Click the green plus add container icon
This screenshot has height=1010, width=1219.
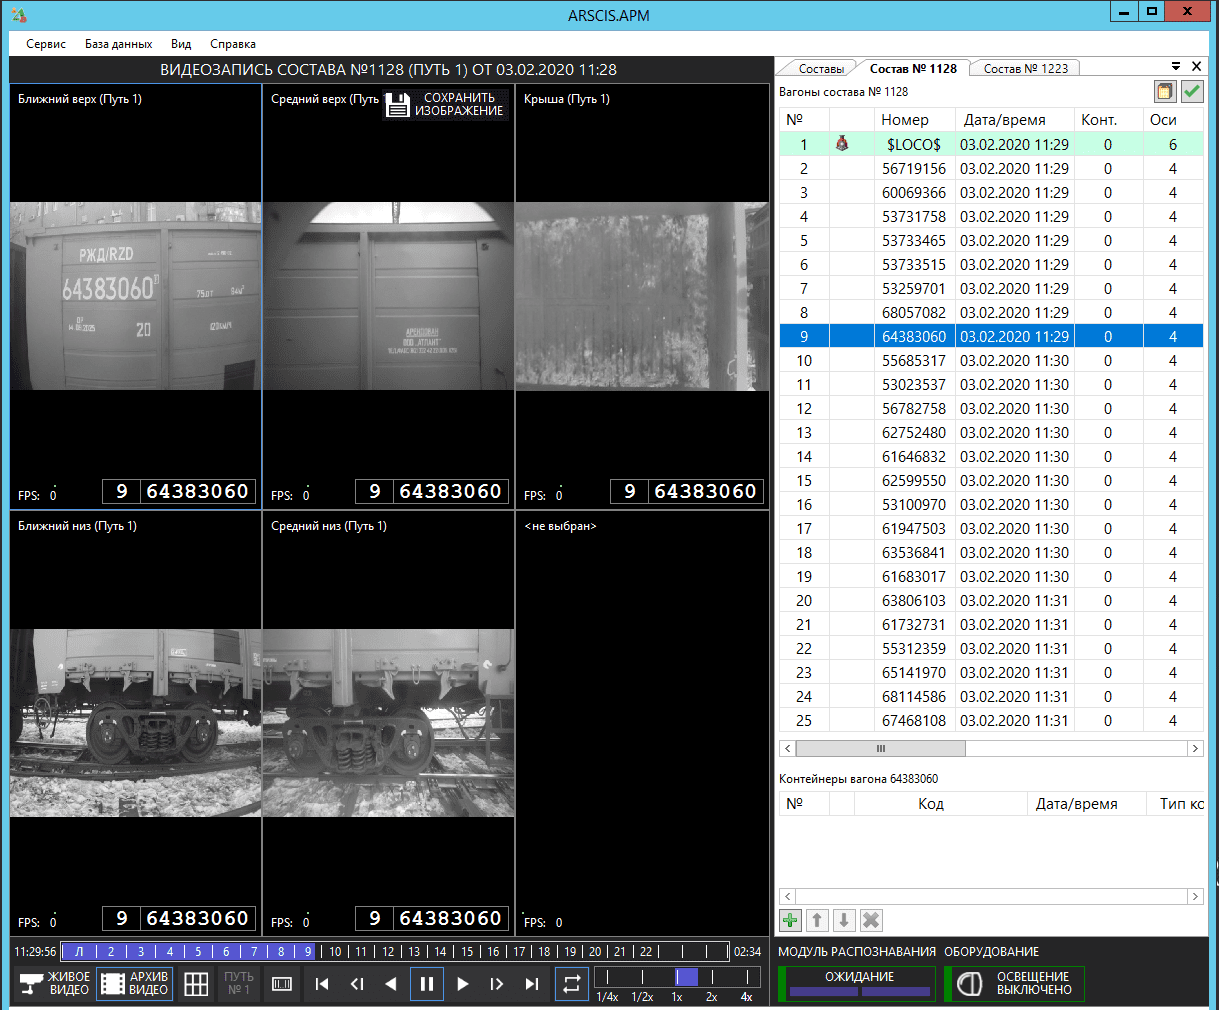790,920
